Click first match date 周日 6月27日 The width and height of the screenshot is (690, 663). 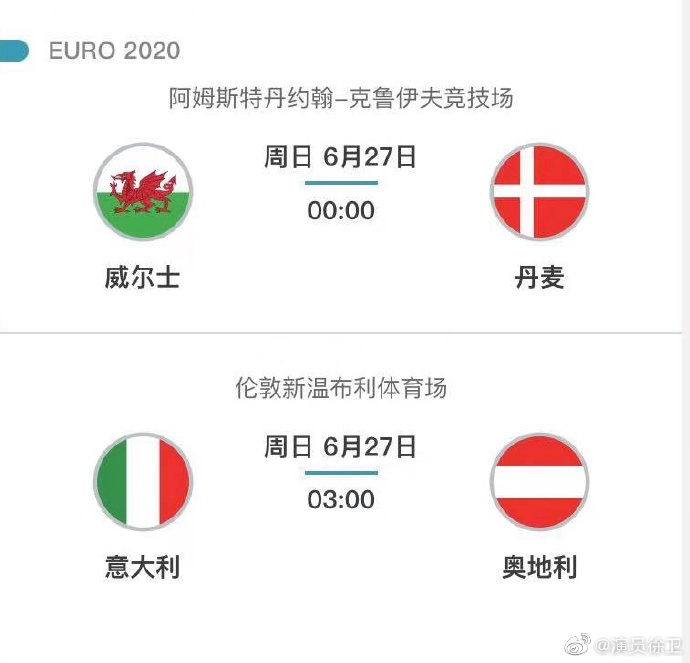[340, 157]
